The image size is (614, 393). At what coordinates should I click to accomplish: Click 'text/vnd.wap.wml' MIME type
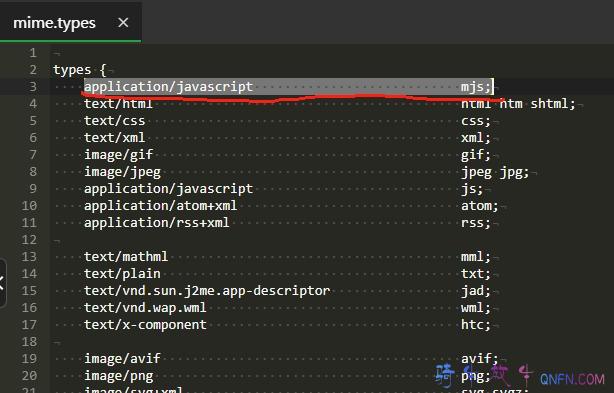[x=145, y=308]
